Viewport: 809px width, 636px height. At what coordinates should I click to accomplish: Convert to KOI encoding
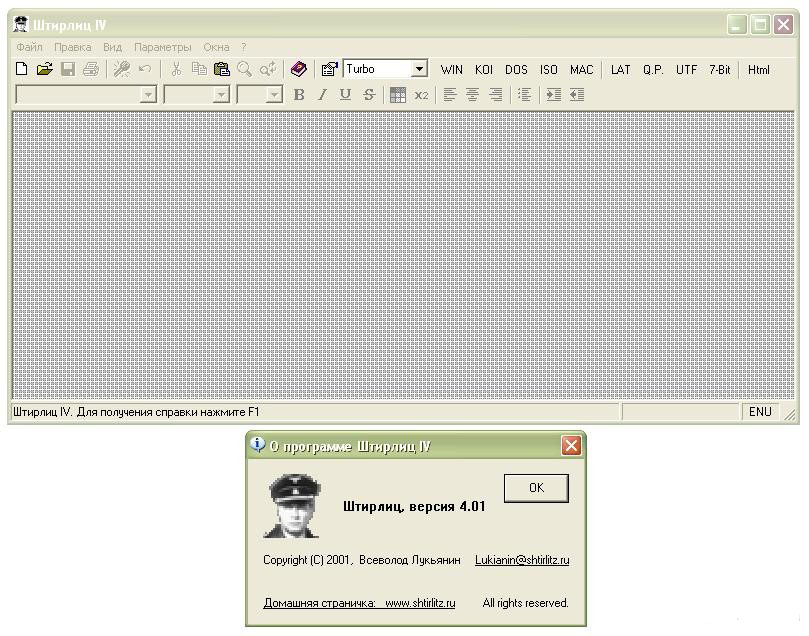coord(484,70)
